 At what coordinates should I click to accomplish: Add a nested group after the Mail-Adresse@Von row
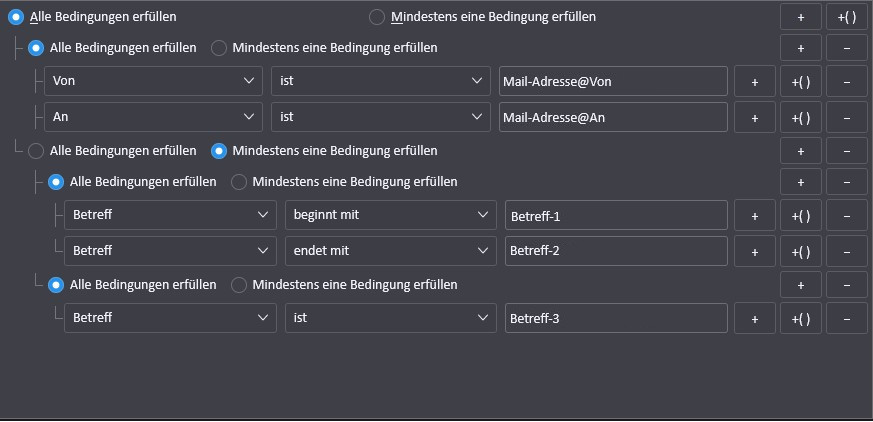801,82
